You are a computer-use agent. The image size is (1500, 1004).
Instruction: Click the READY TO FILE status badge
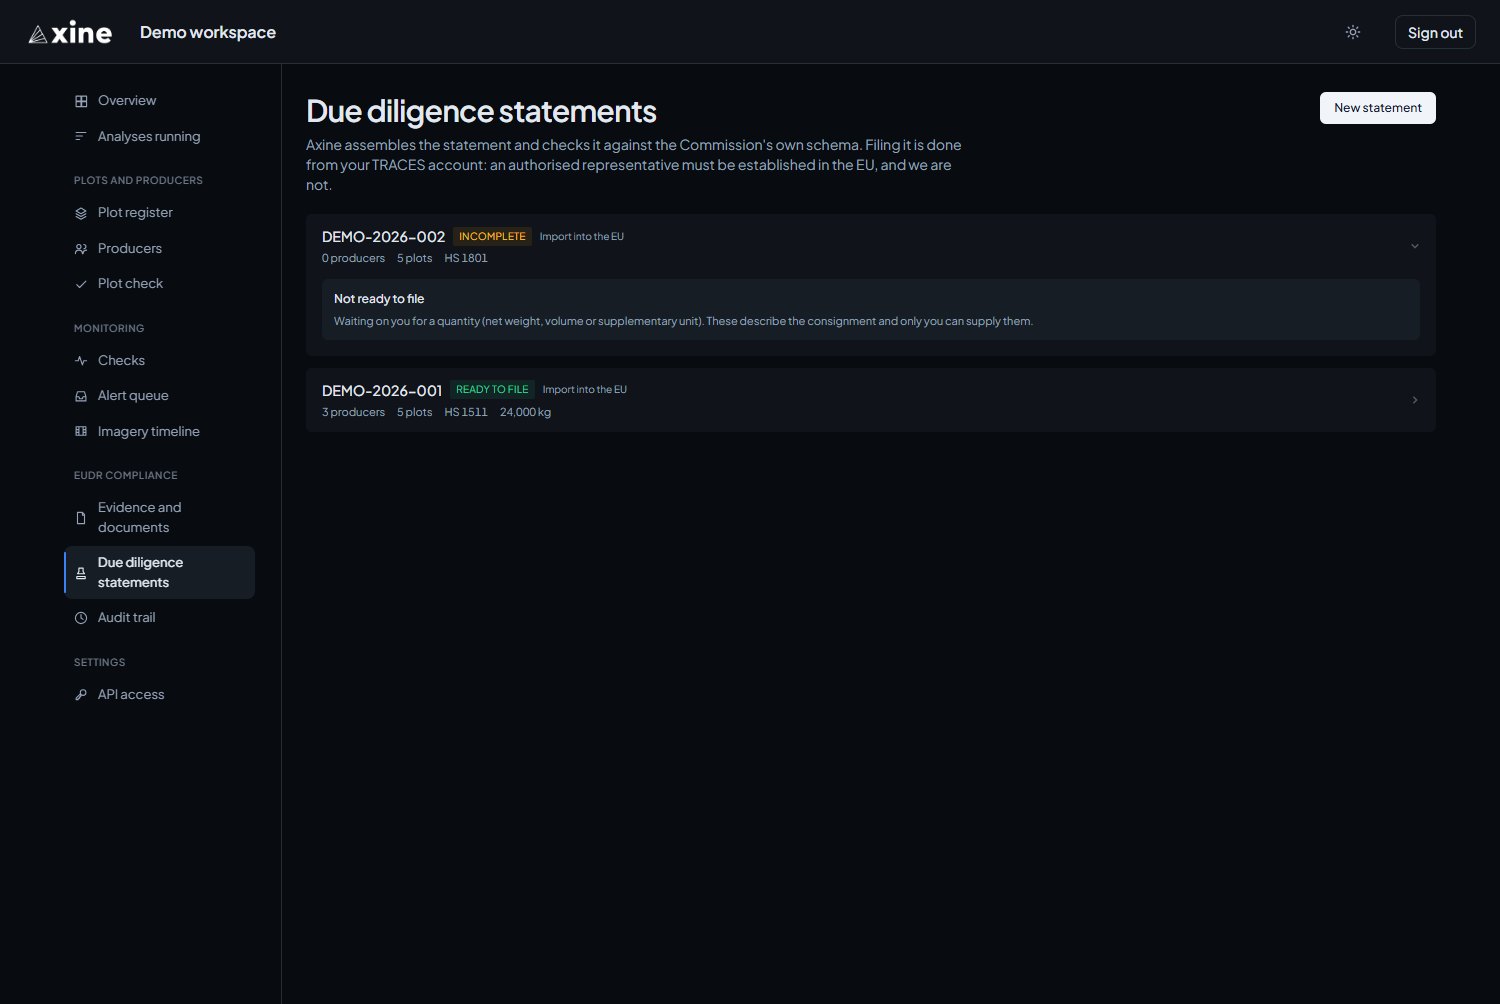pyautogui.click(x=492, y=390)
